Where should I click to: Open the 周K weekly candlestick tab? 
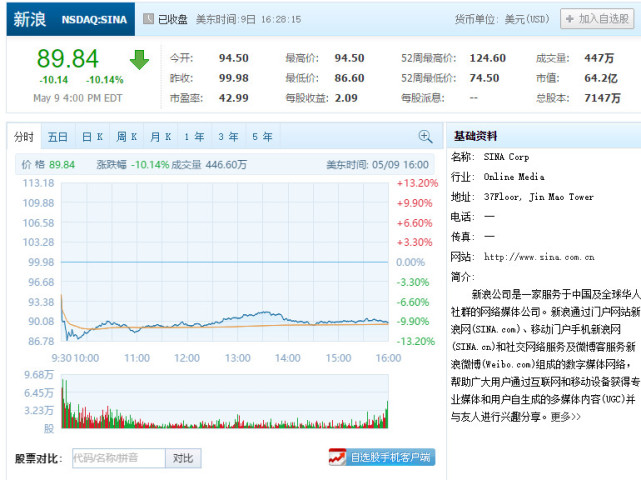coord(126,137)
